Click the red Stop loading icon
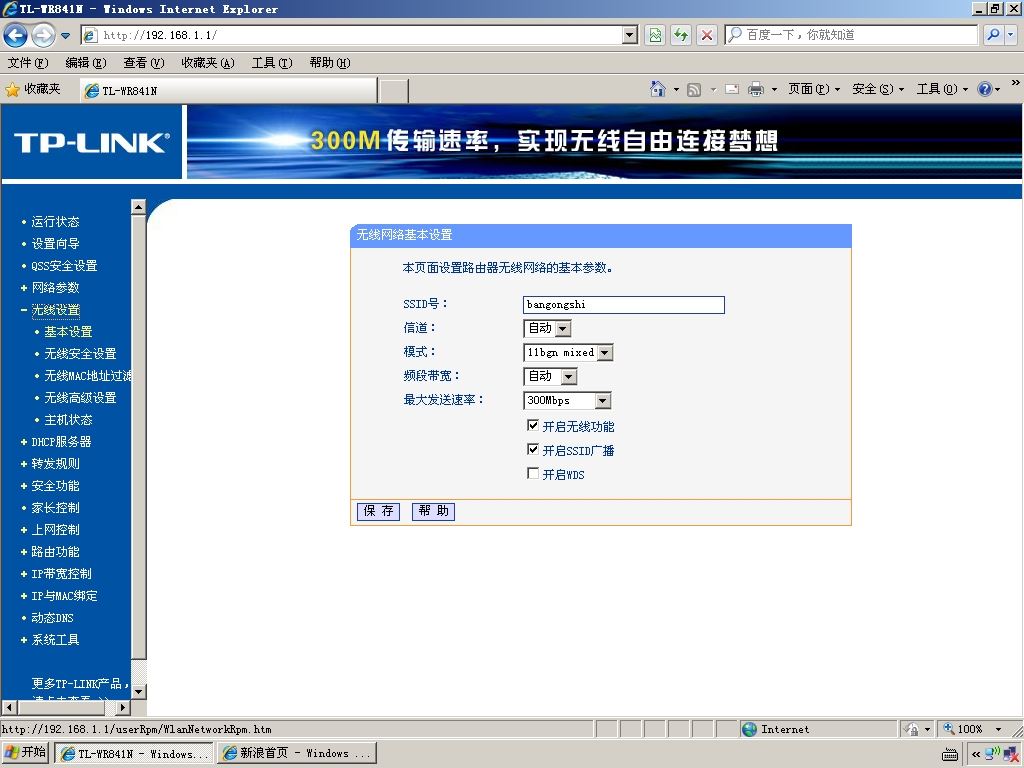This screenshot has height=768, width=1024. pyautogui.click(x=707, y=35)
